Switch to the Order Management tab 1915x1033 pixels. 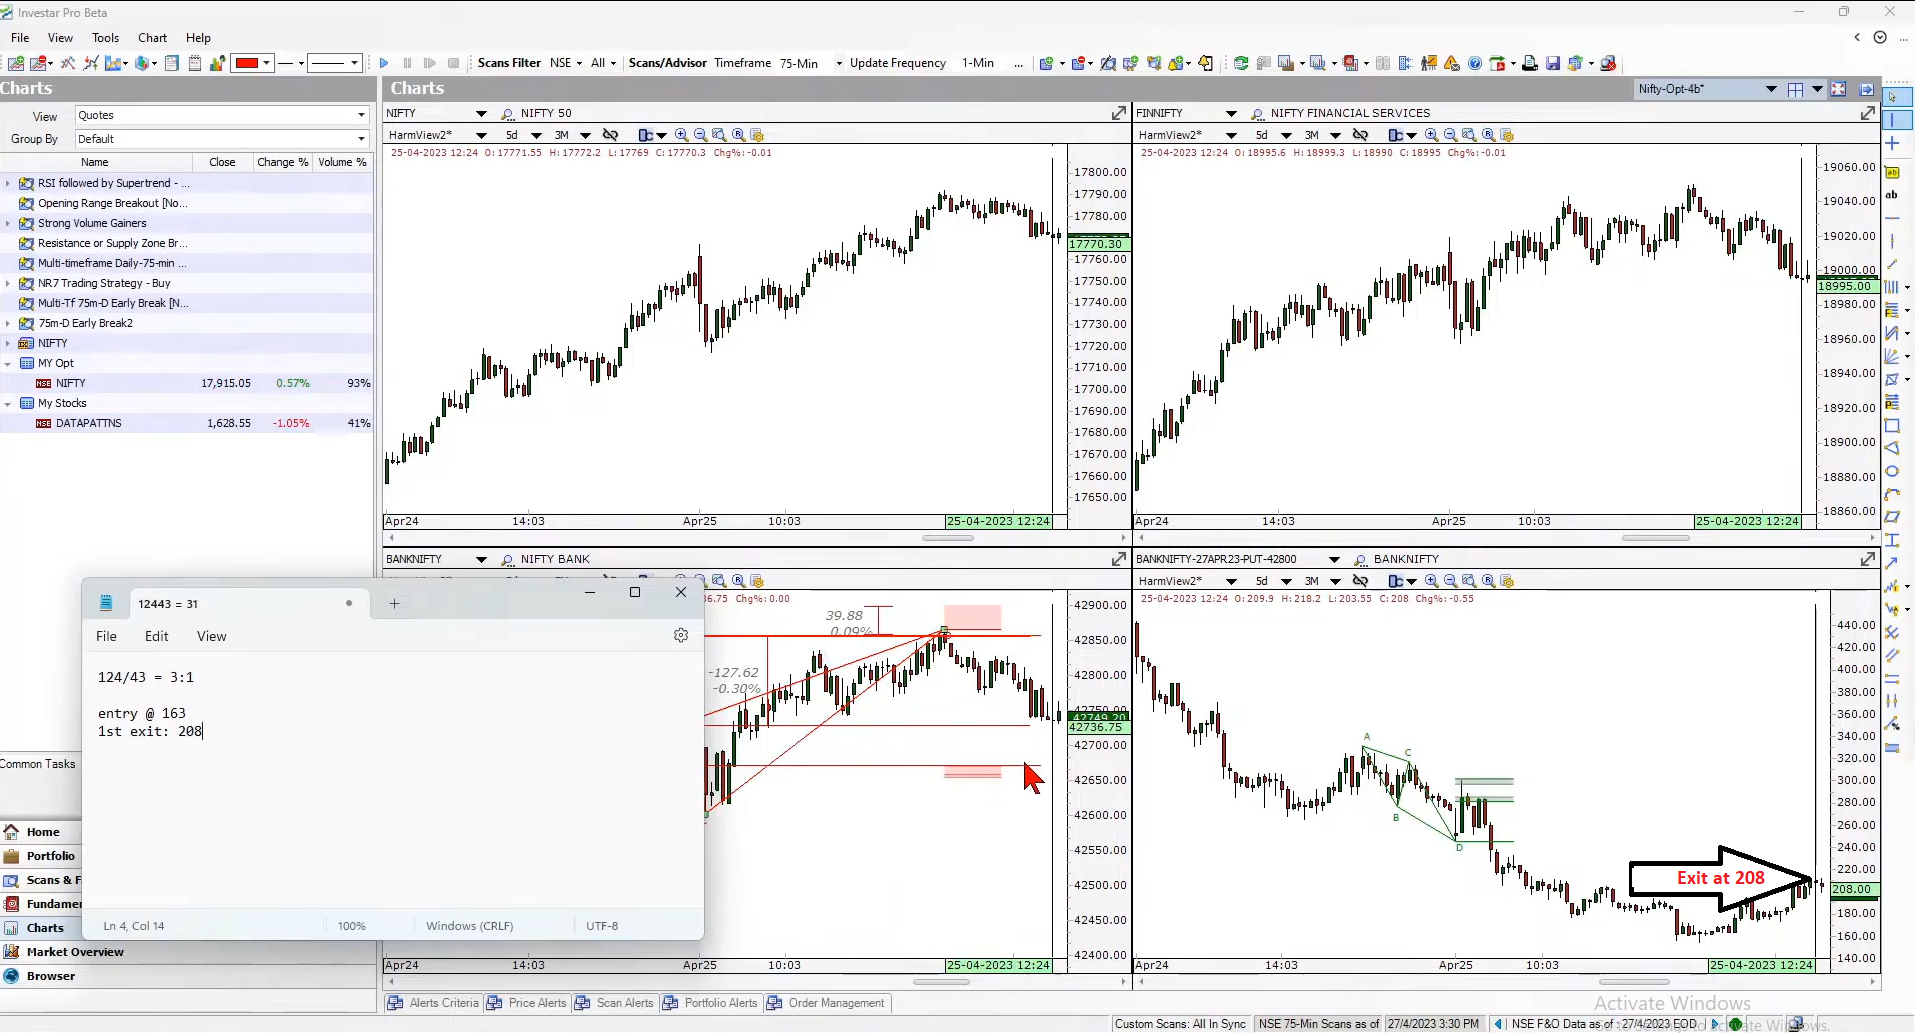(836, 1003)
